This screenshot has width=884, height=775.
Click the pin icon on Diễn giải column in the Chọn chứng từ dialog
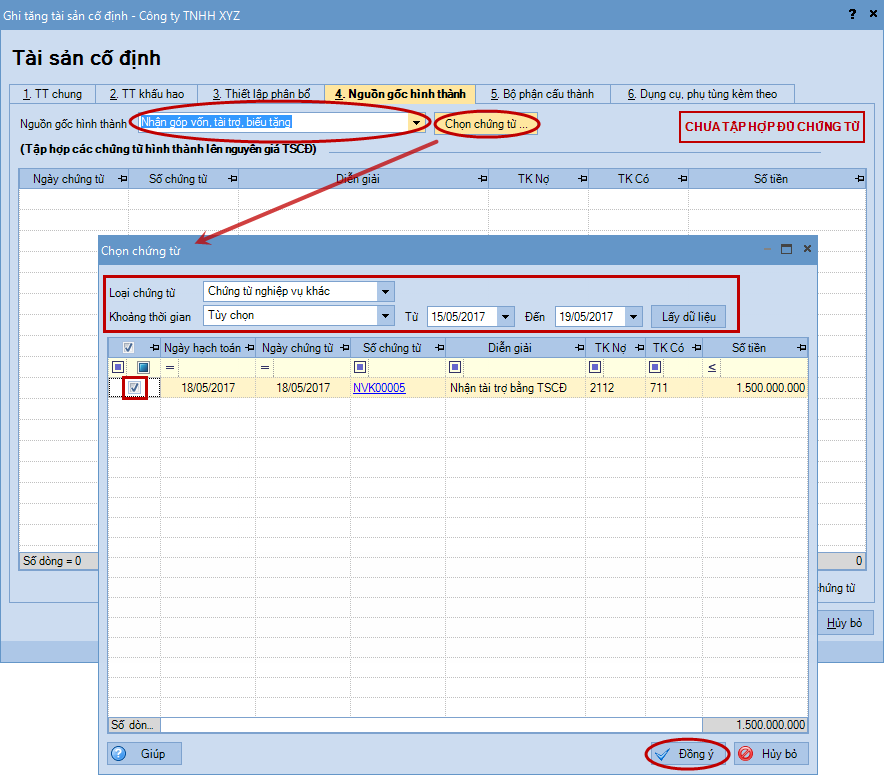coord(580,348)
